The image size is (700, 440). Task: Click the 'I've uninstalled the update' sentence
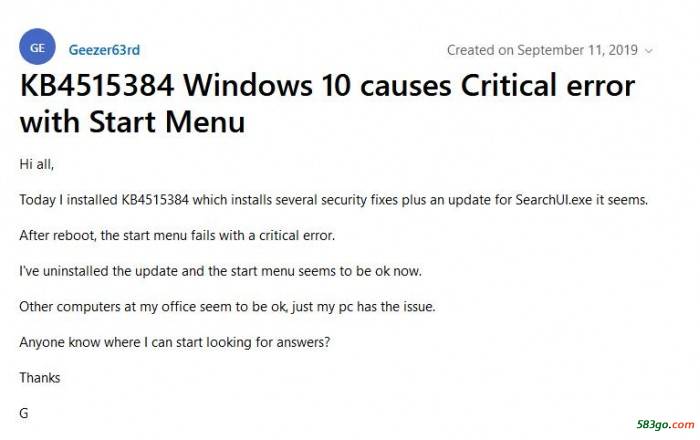coord(221,271)
